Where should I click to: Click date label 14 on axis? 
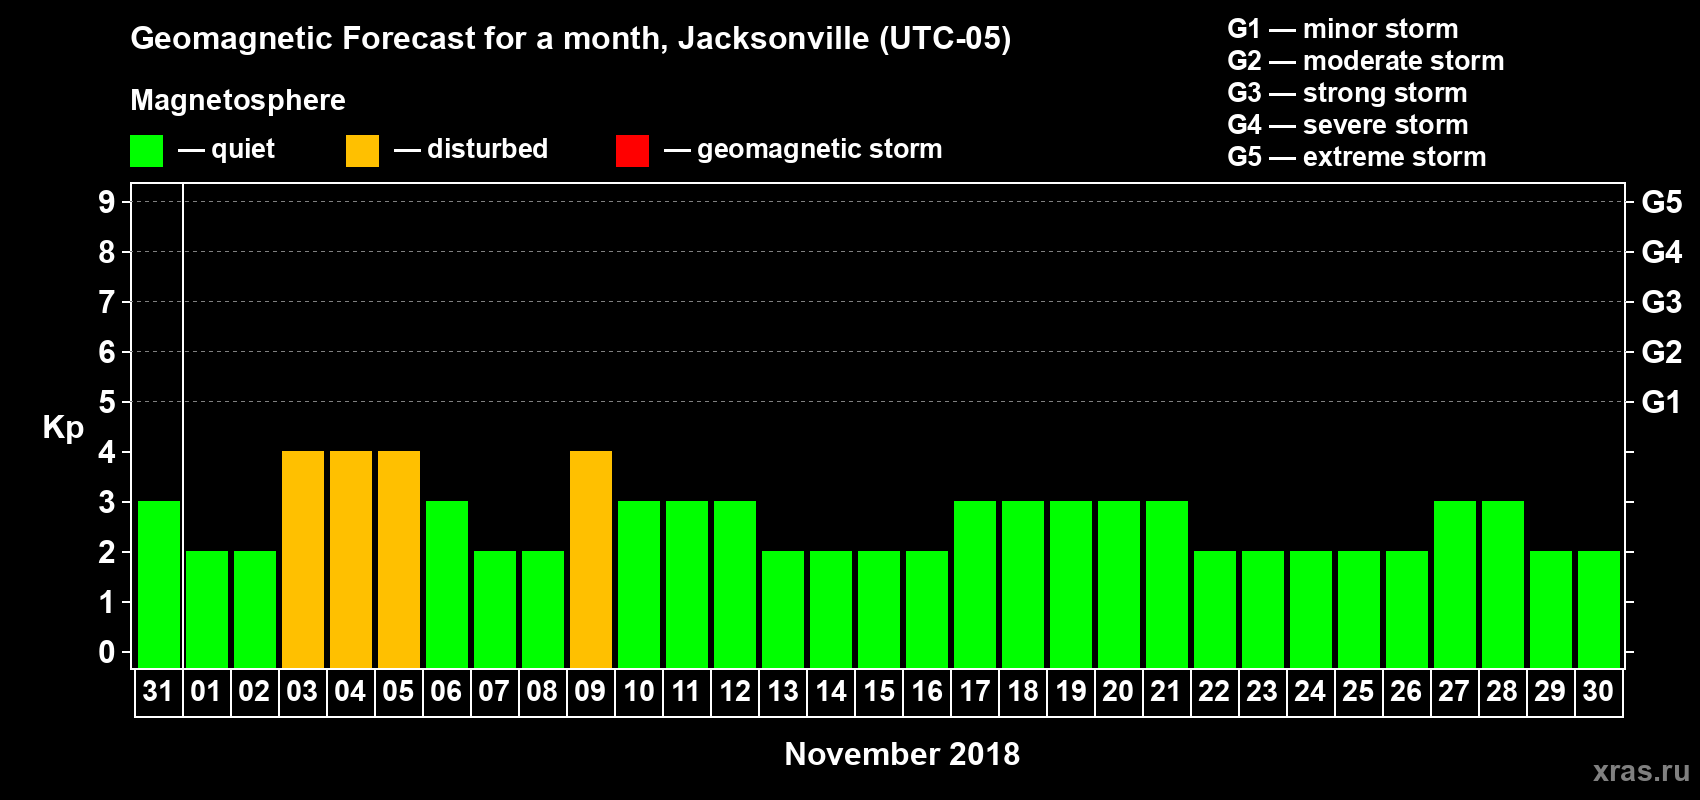pos(830,691)
